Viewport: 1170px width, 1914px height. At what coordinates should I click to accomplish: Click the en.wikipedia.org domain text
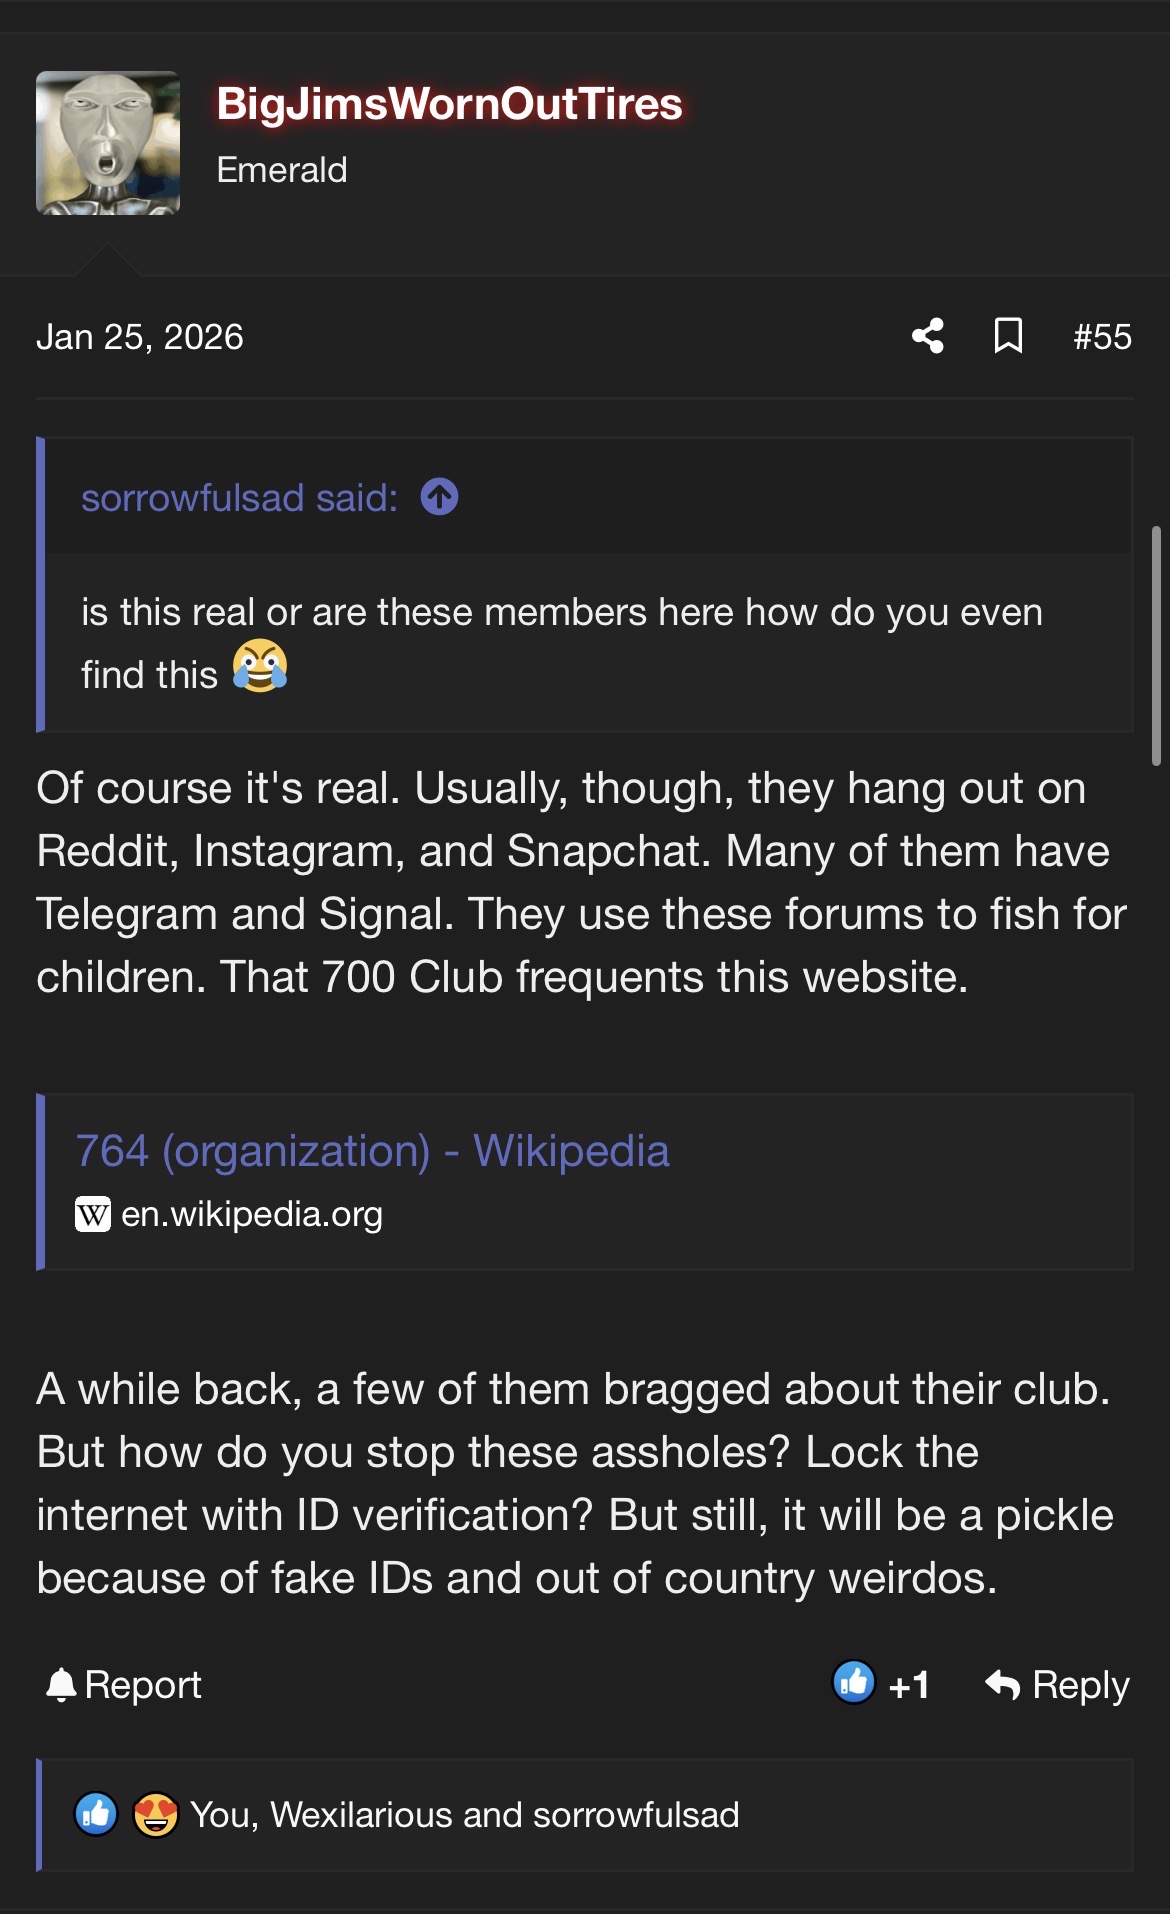pyautogui.click(x=252, y=1215)
